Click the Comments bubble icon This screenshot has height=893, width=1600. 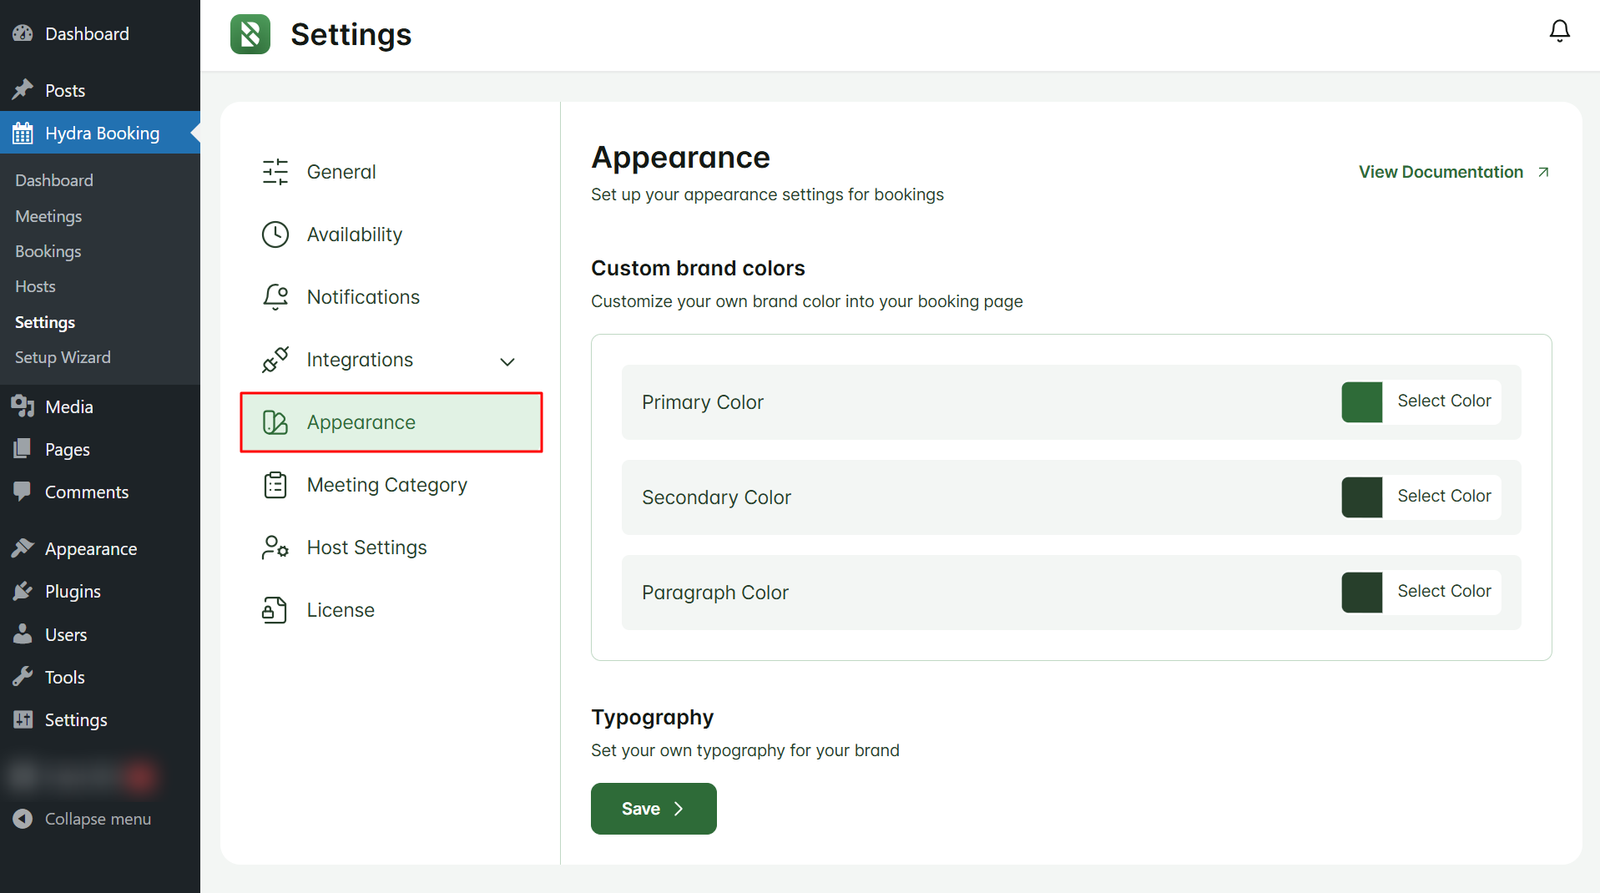click(22, 491)
